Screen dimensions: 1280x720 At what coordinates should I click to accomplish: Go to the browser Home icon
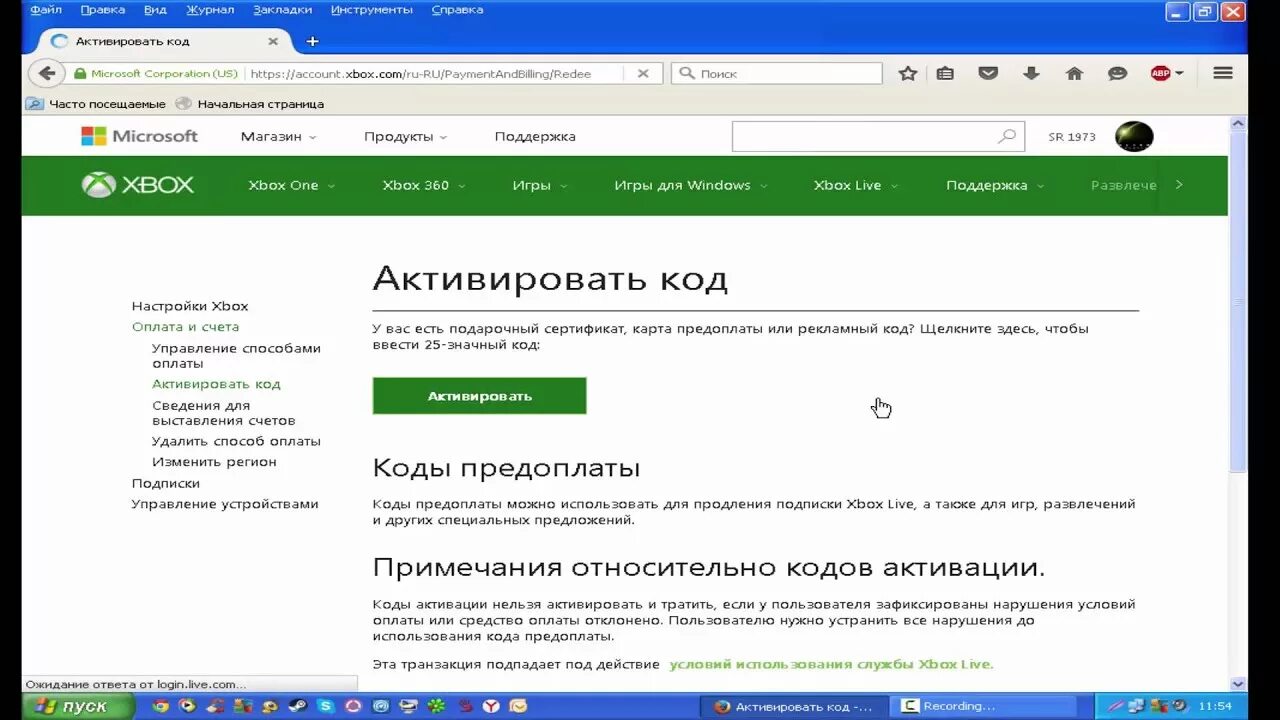click(1074, 73)
